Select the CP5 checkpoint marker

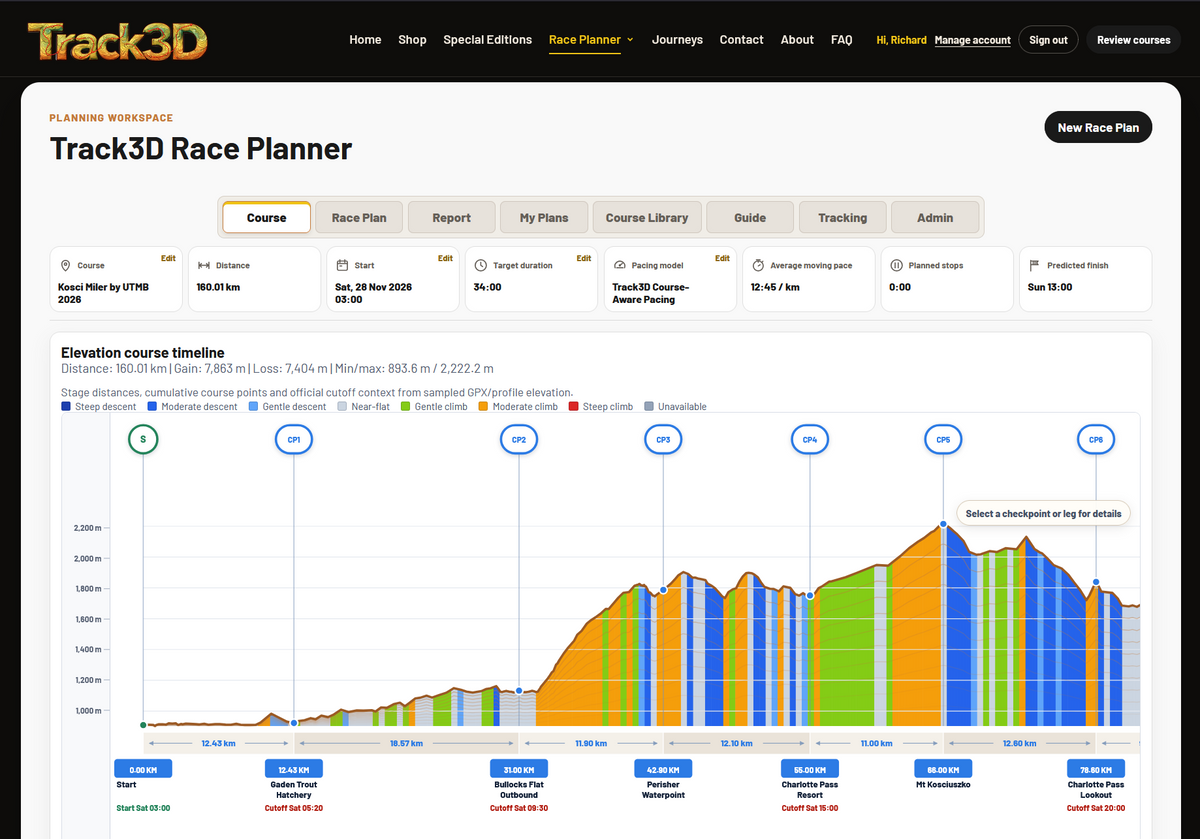pos(943,440)
